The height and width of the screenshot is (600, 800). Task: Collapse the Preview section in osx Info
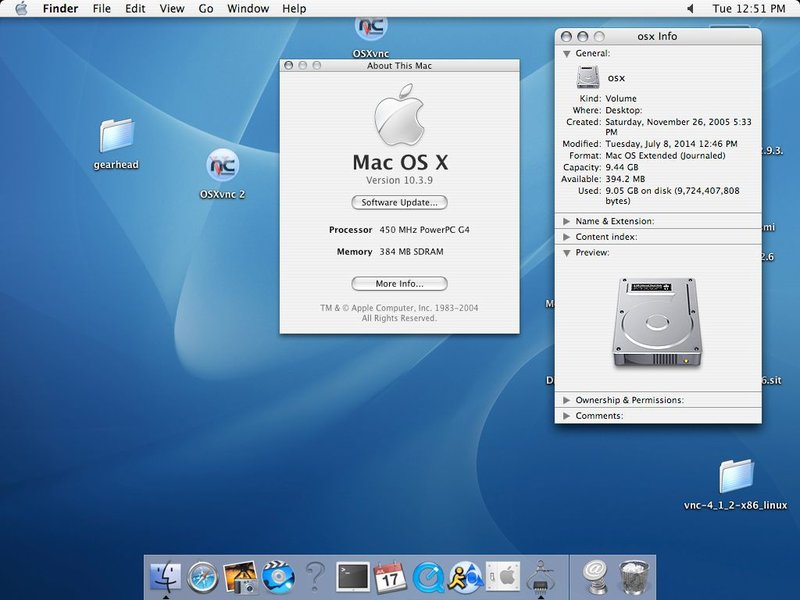pyautogui.click(x=566, y=253)
